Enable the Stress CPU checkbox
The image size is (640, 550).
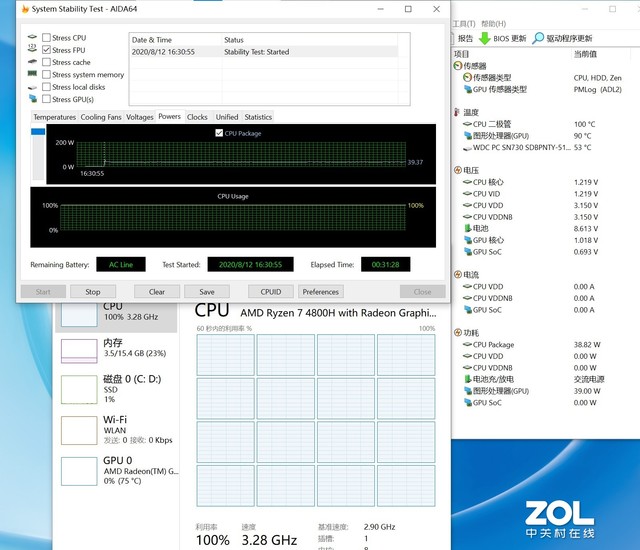[x=47, y=38]
